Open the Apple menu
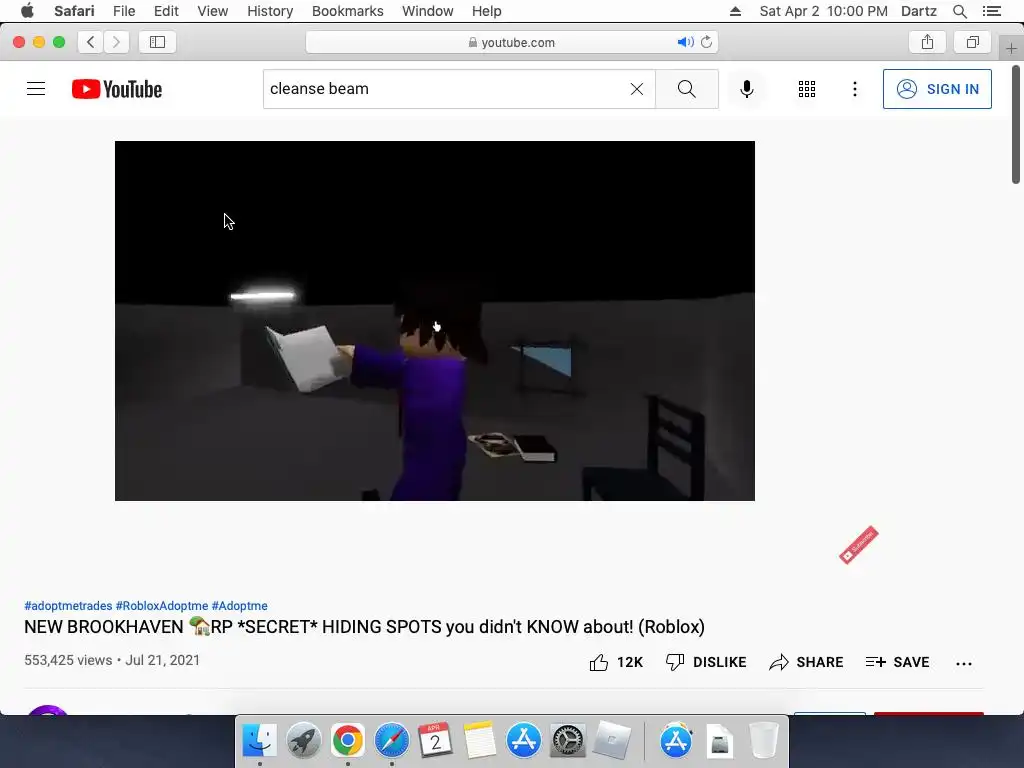Viewport: 1024px width, 768px height. click(x=27, y=11)
